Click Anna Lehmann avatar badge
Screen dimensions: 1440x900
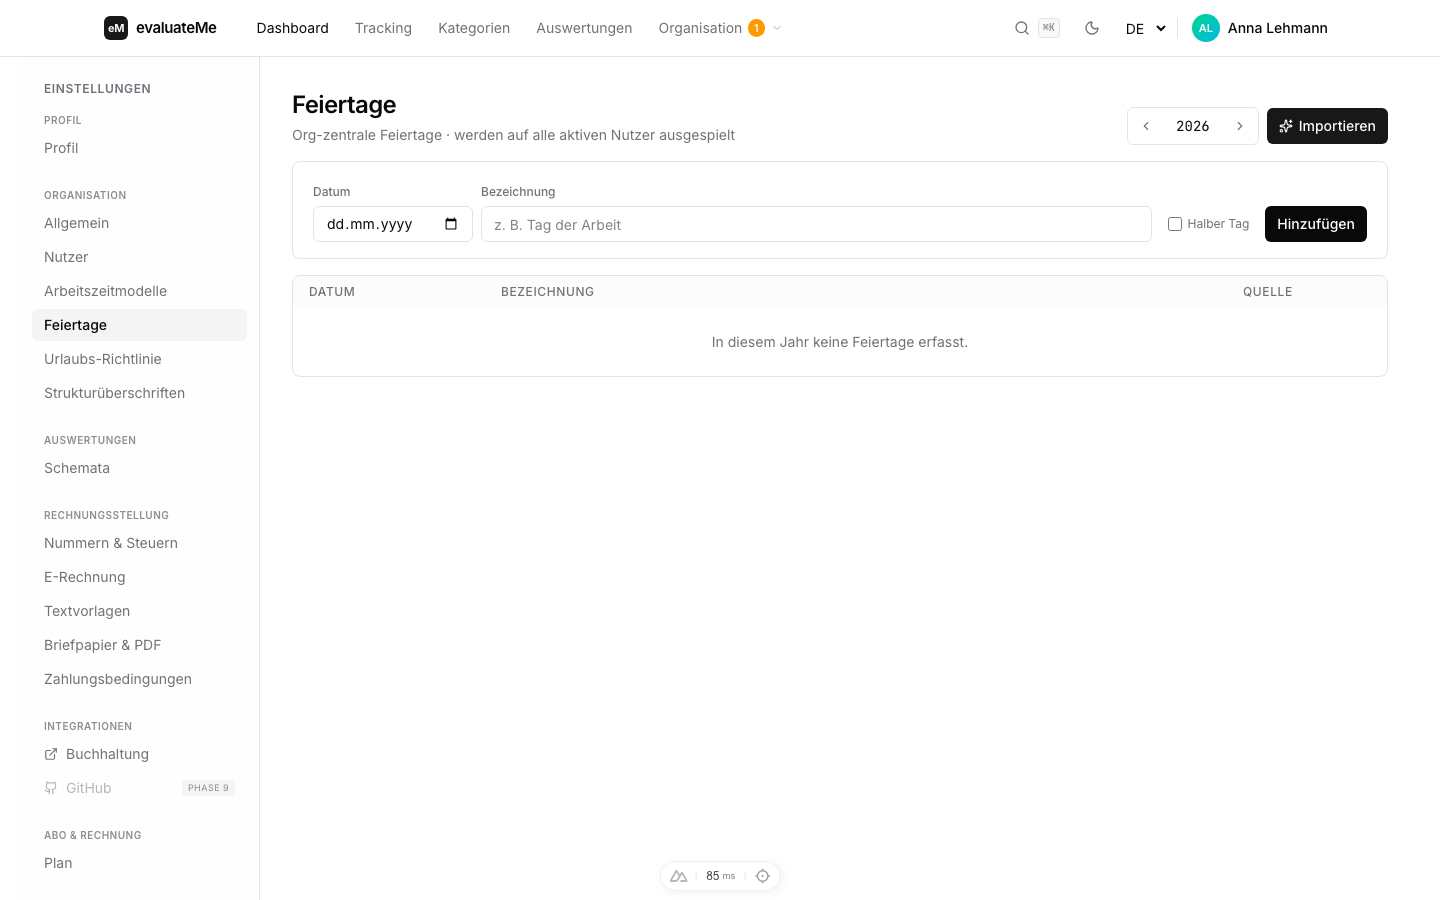point(1206,28)
